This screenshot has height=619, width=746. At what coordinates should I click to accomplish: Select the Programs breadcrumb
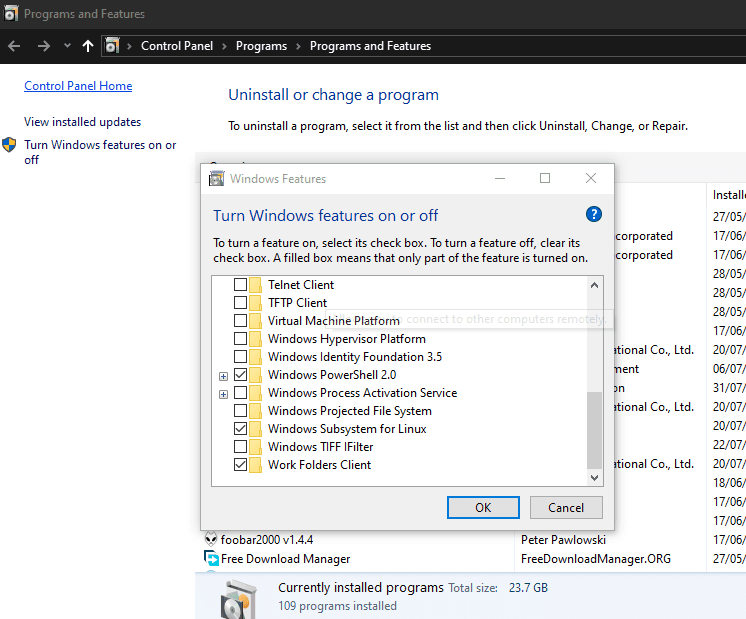coord(261,46)
